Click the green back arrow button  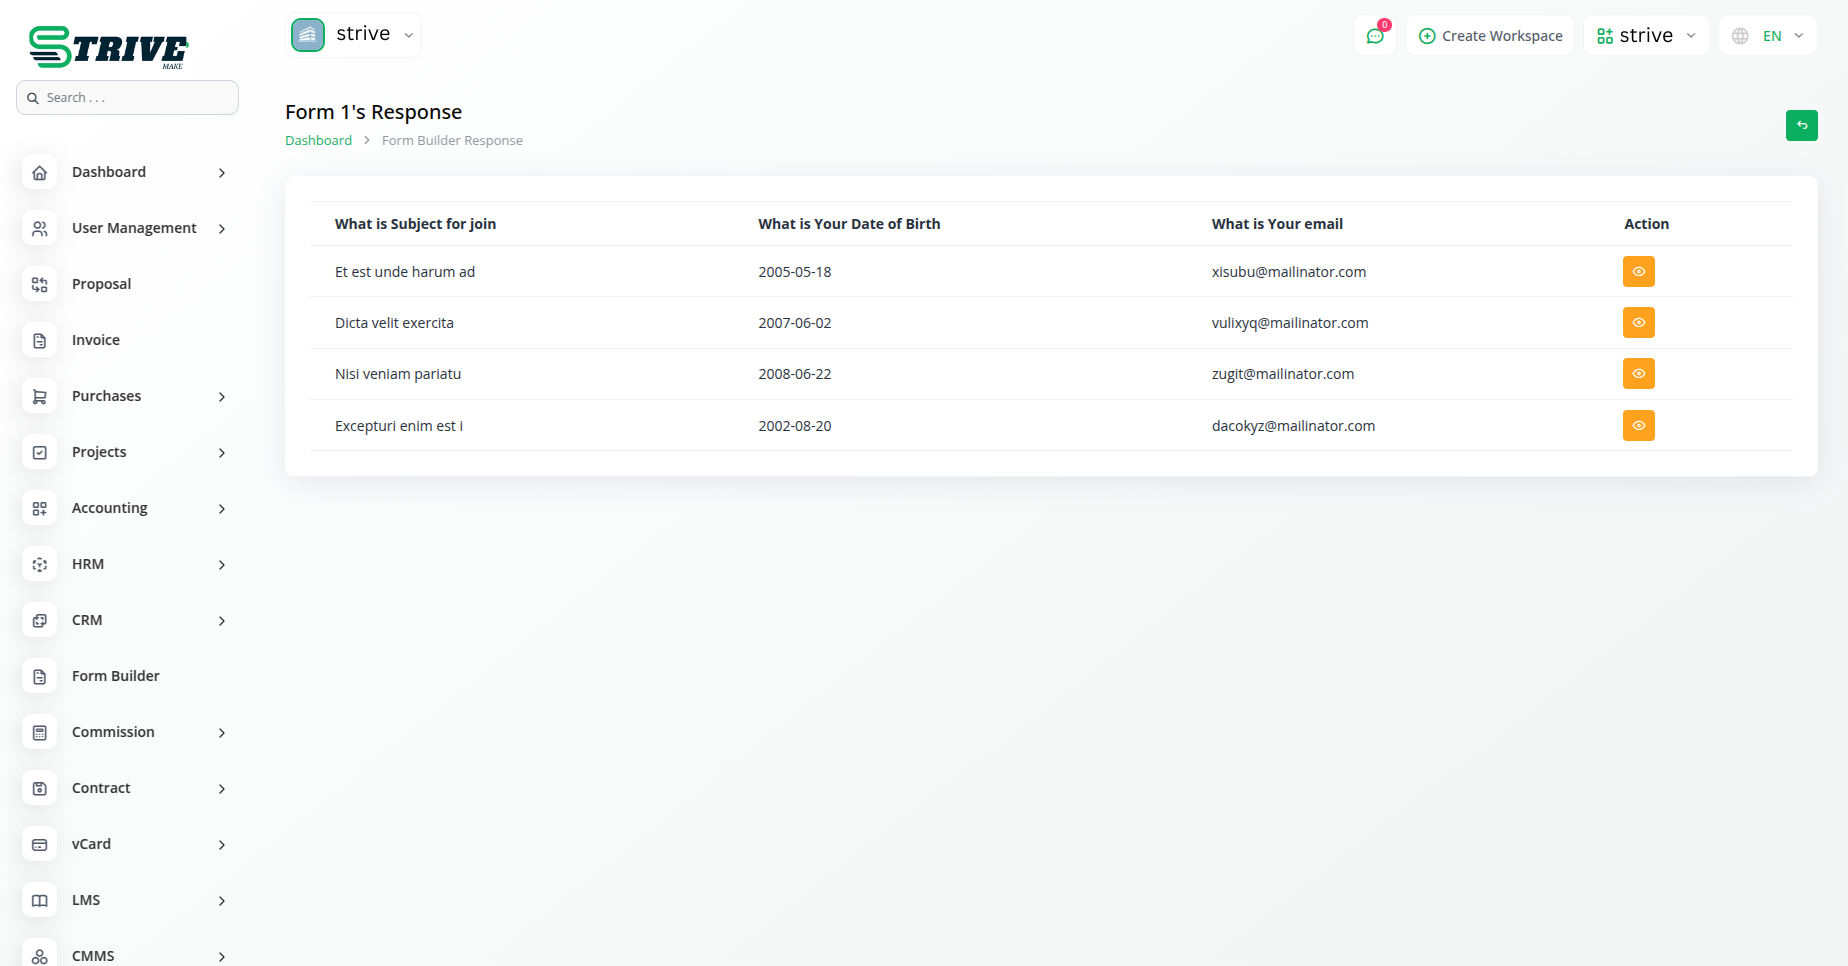pos(1801,125)
